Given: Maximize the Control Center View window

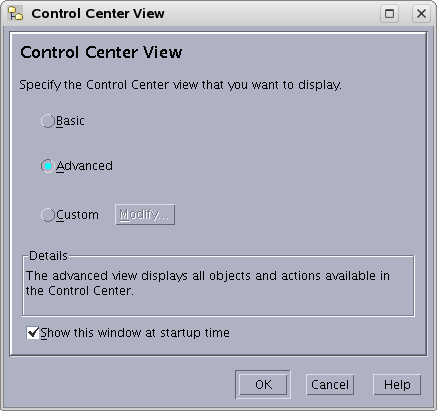Looking at the screenshot, I should point(389,14).
